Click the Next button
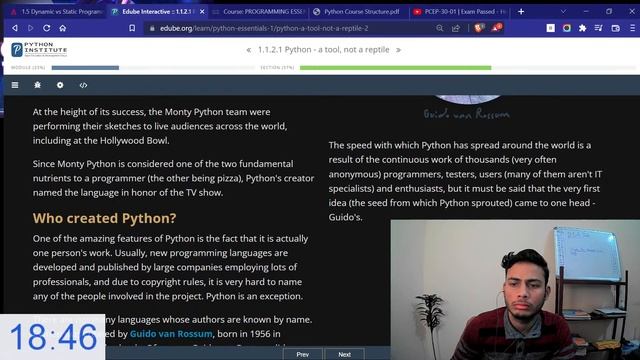The image size is (640, 360). click(344, 354)
